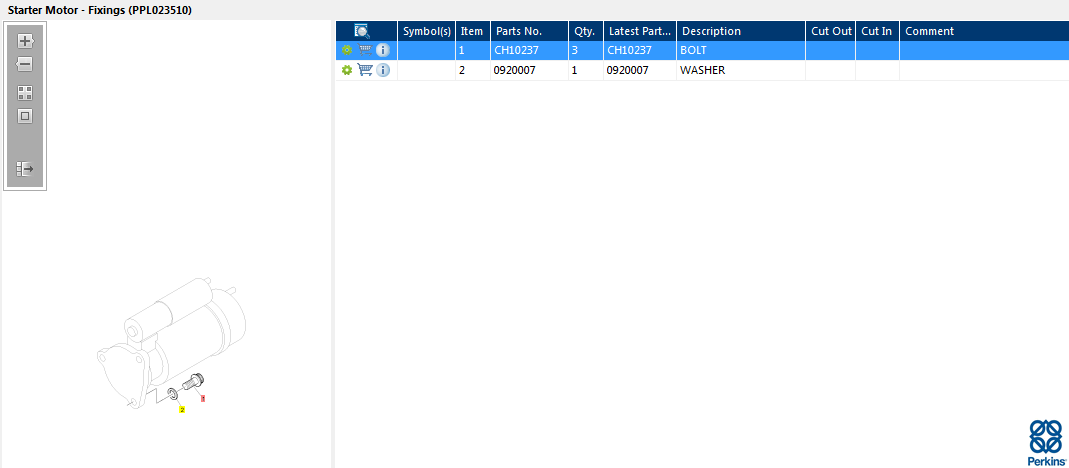
Task: Click item number 1 cell in table
Action: 472,50
